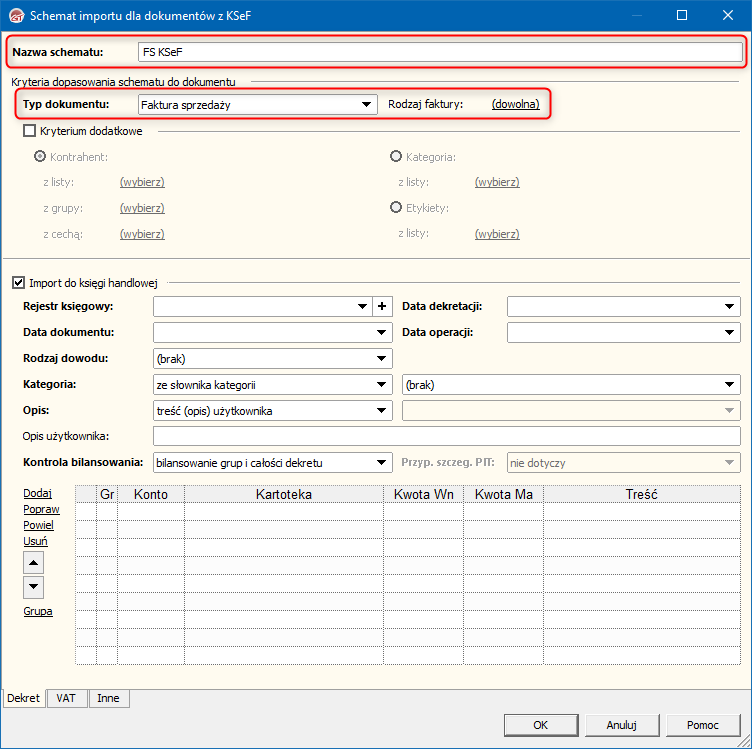Click the move up arrow button
This screenshot has height=749, width=752.
click(x=34, y=562)
